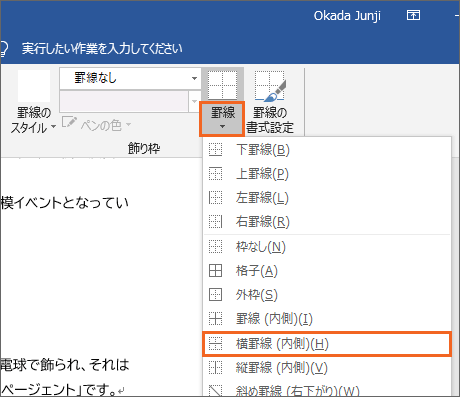
Task: Click the 下罫線(B) bottom border icon
Action: coord(215,150)
